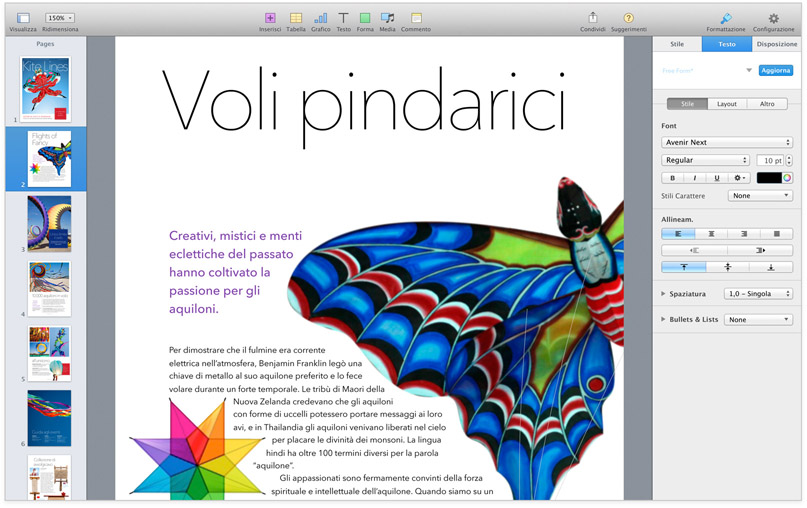Open Stili Carattere None dropdown
The image size is (807, 508).
click(x=760, y=196)
